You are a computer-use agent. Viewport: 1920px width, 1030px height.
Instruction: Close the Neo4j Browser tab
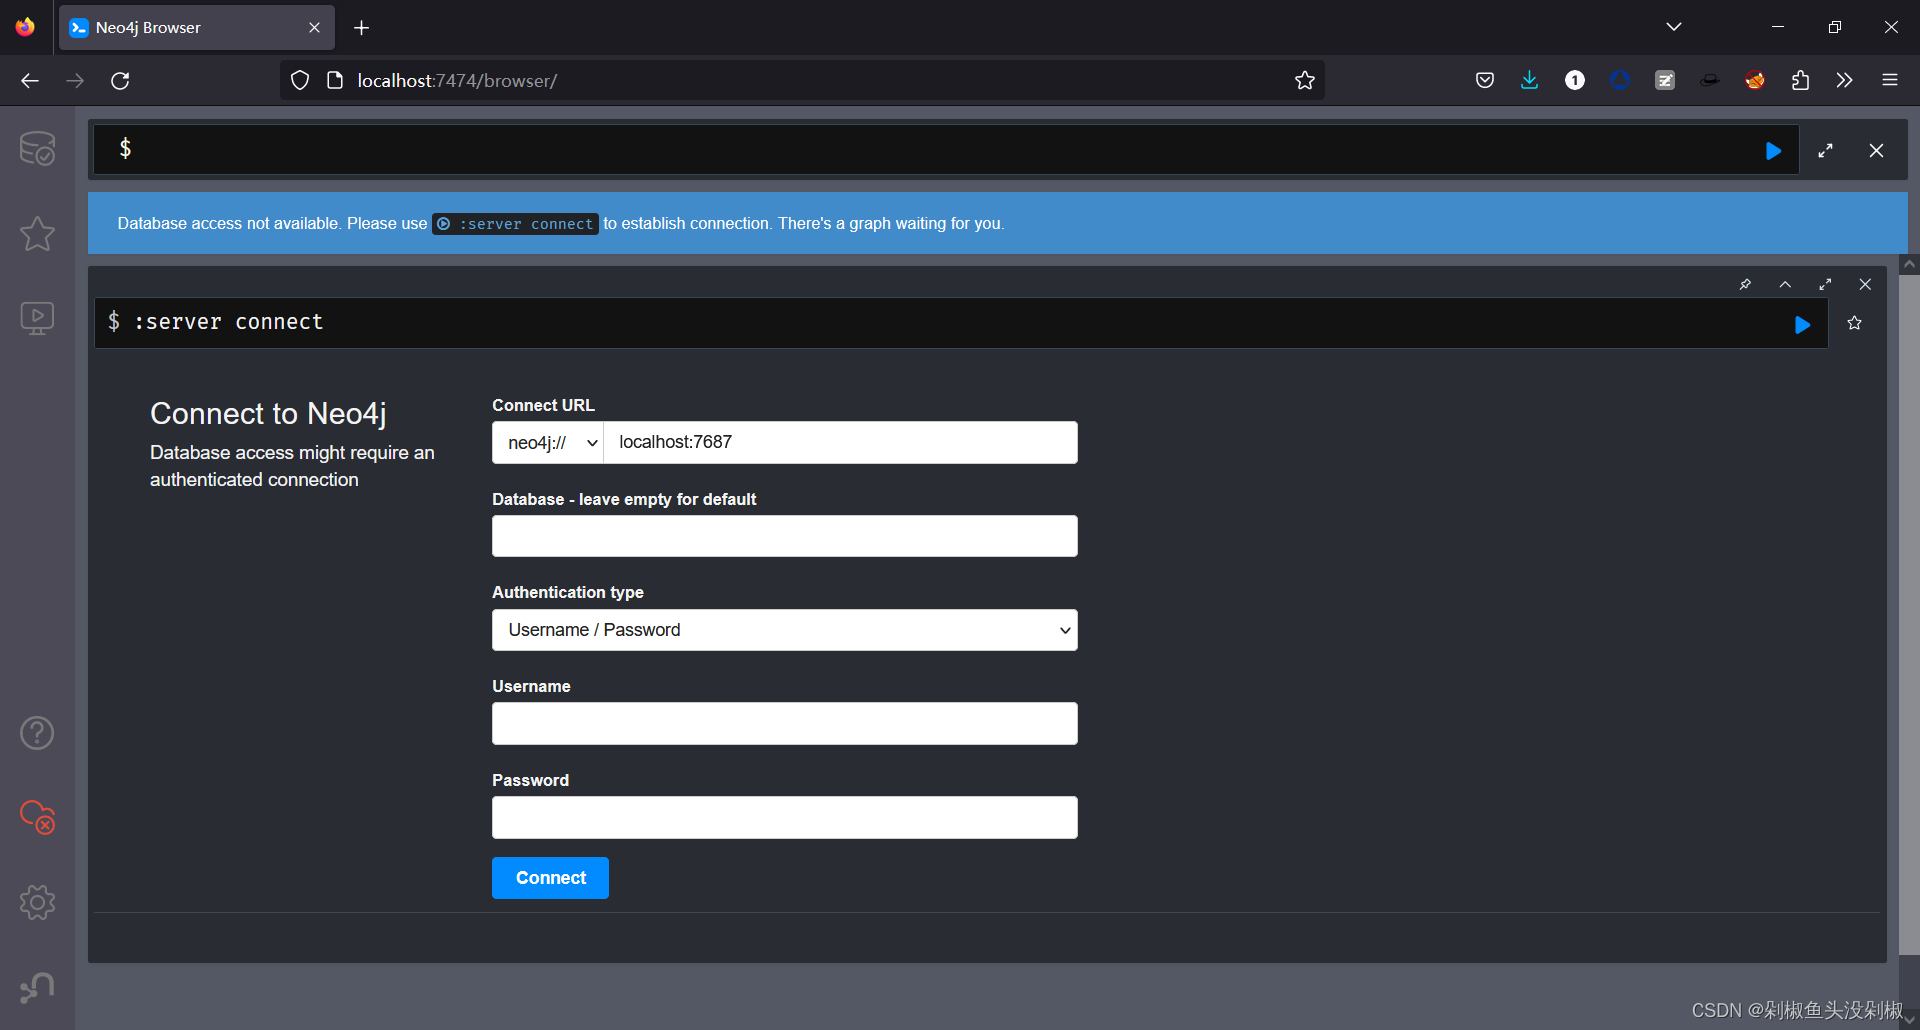coord(314,28)
